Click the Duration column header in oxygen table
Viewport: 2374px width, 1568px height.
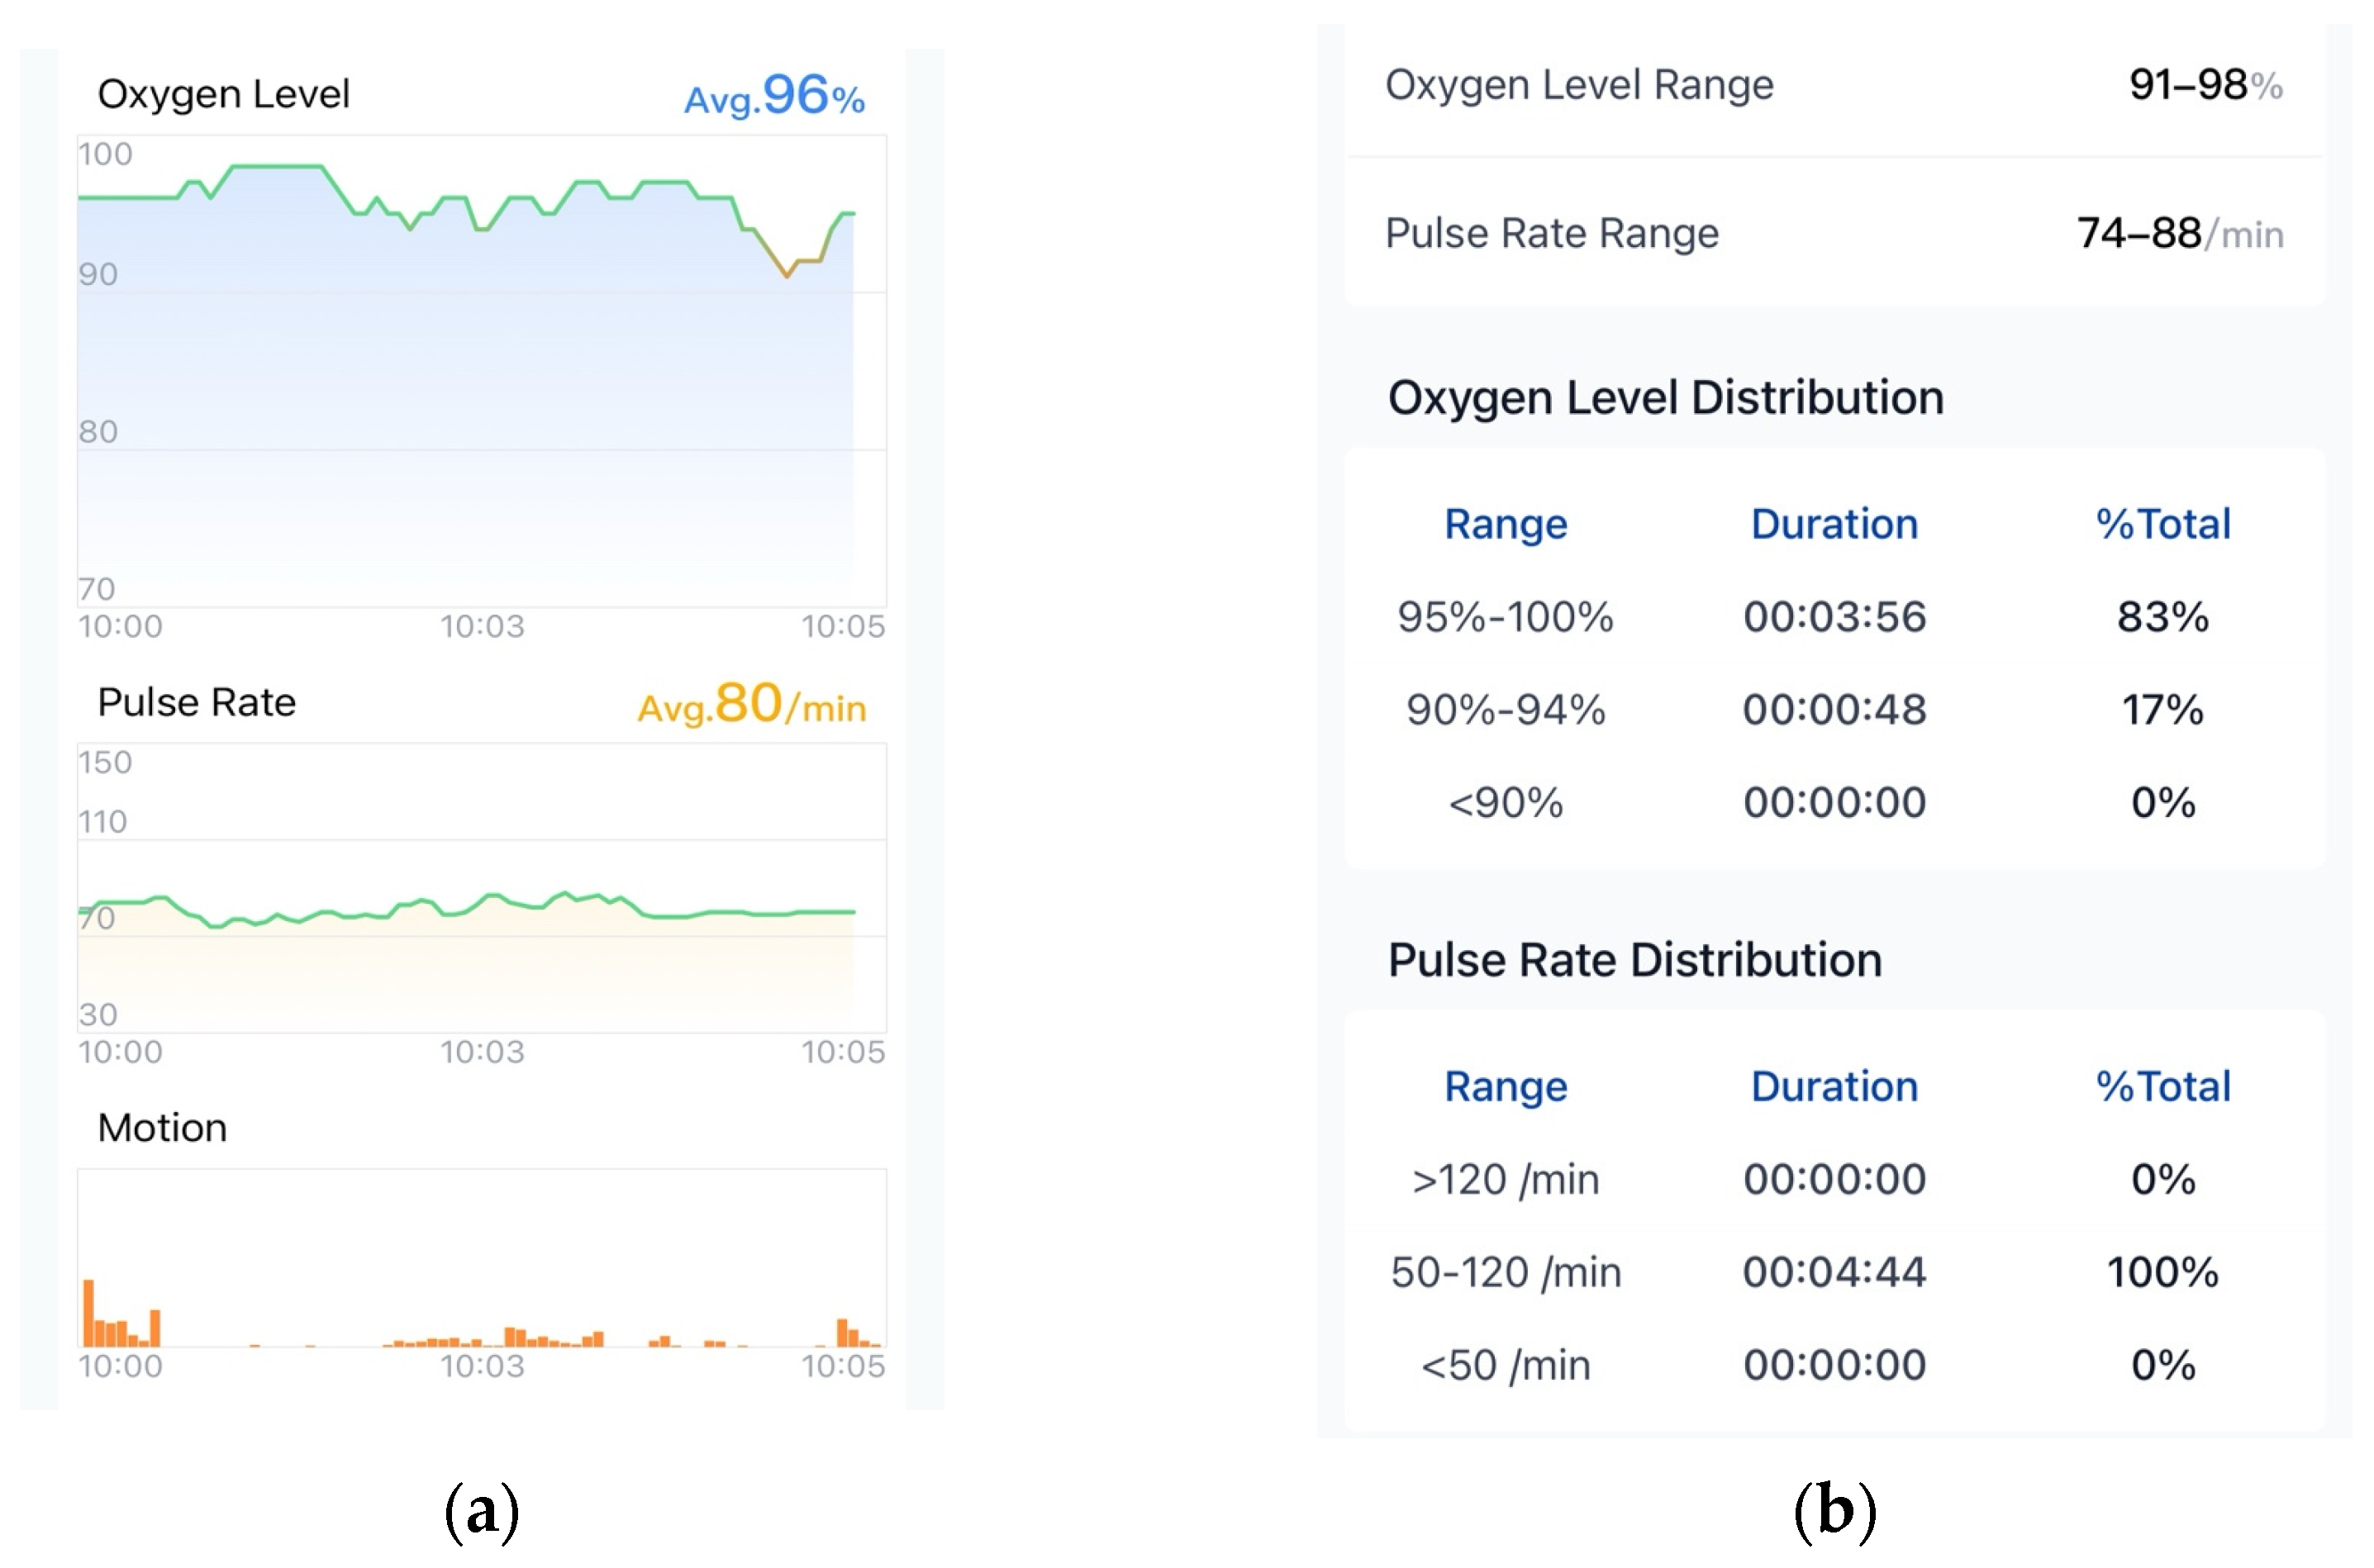[1834, 524]
